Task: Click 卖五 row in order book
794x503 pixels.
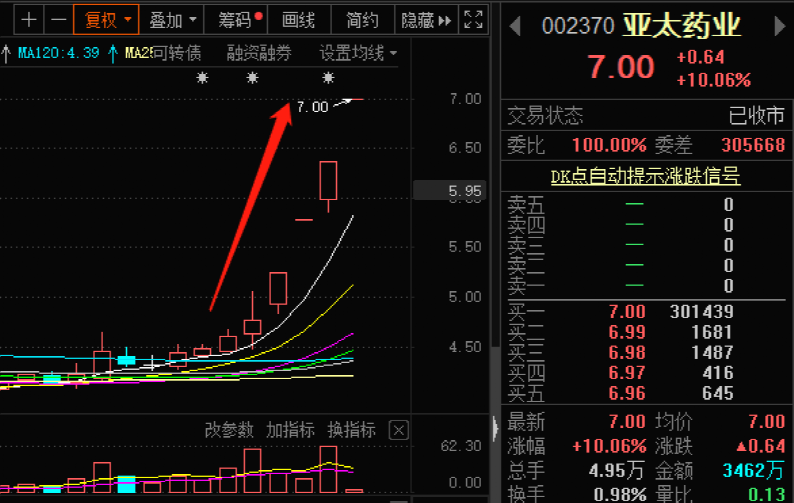Action: pos(646,204)
